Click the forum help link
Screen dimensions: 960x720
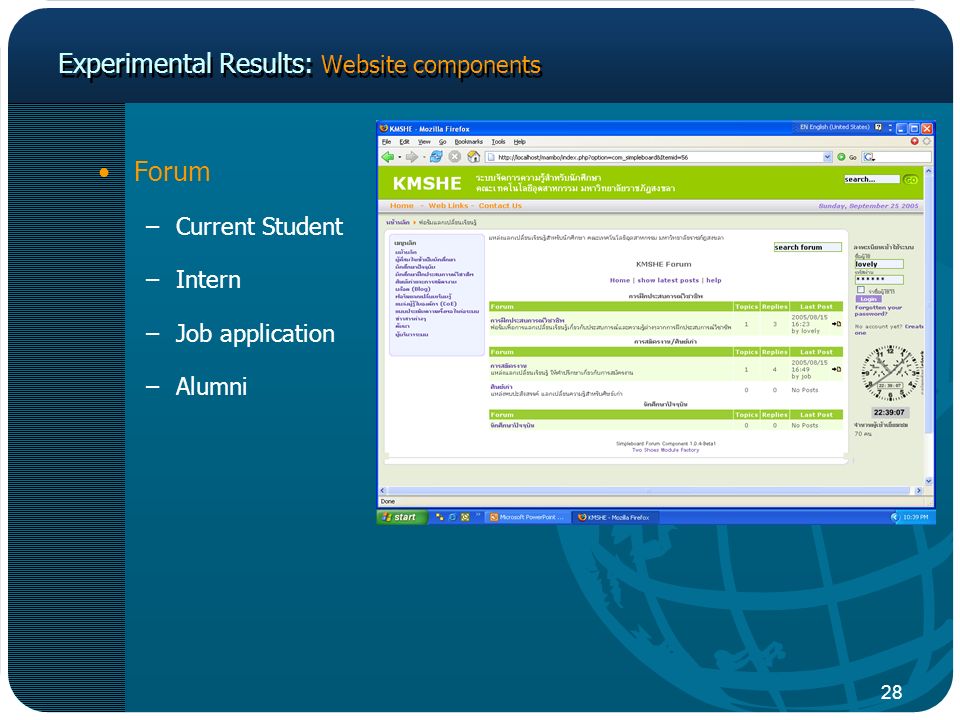click(x=714, y=280)
